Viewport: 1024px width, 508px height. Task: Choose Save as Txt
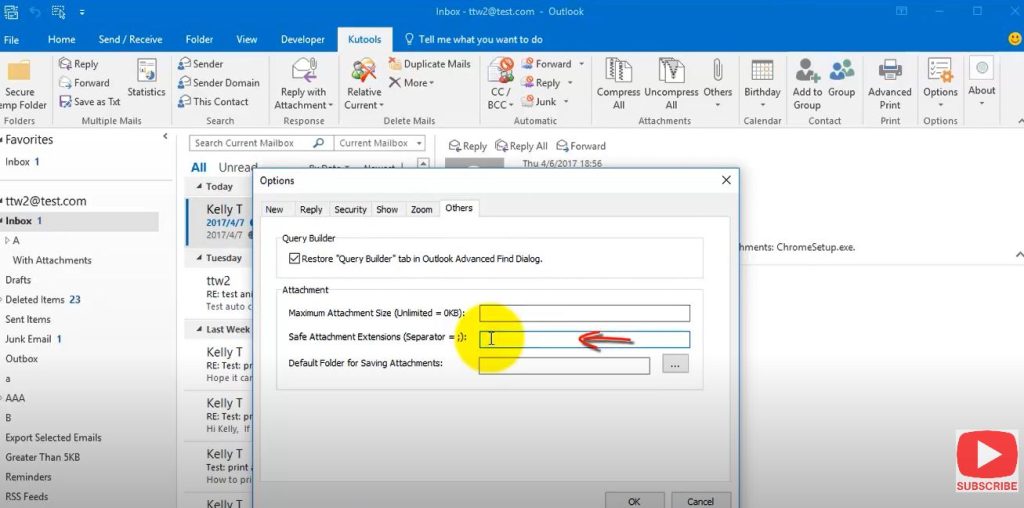point(89,102)
